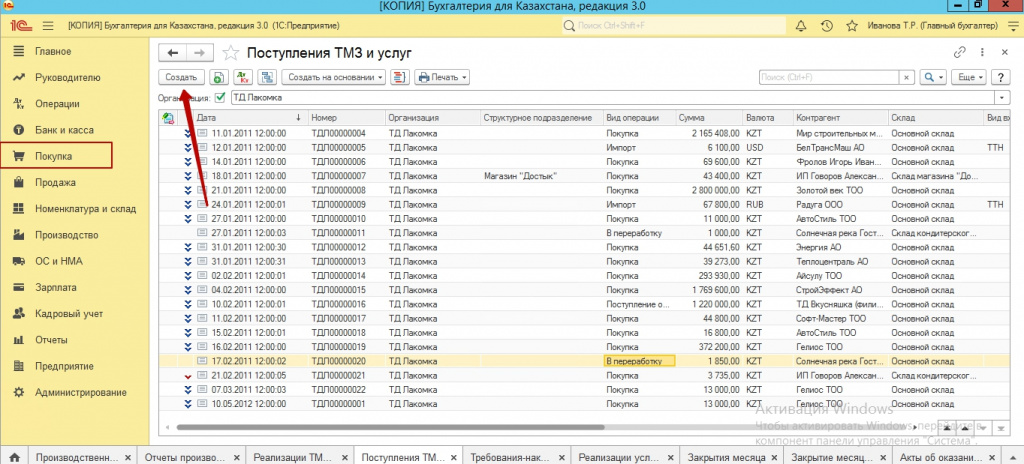Expand the Печать dropdown
This screenshot has height=464, width=1024.
pyautogui.click(x=442, y=77)
